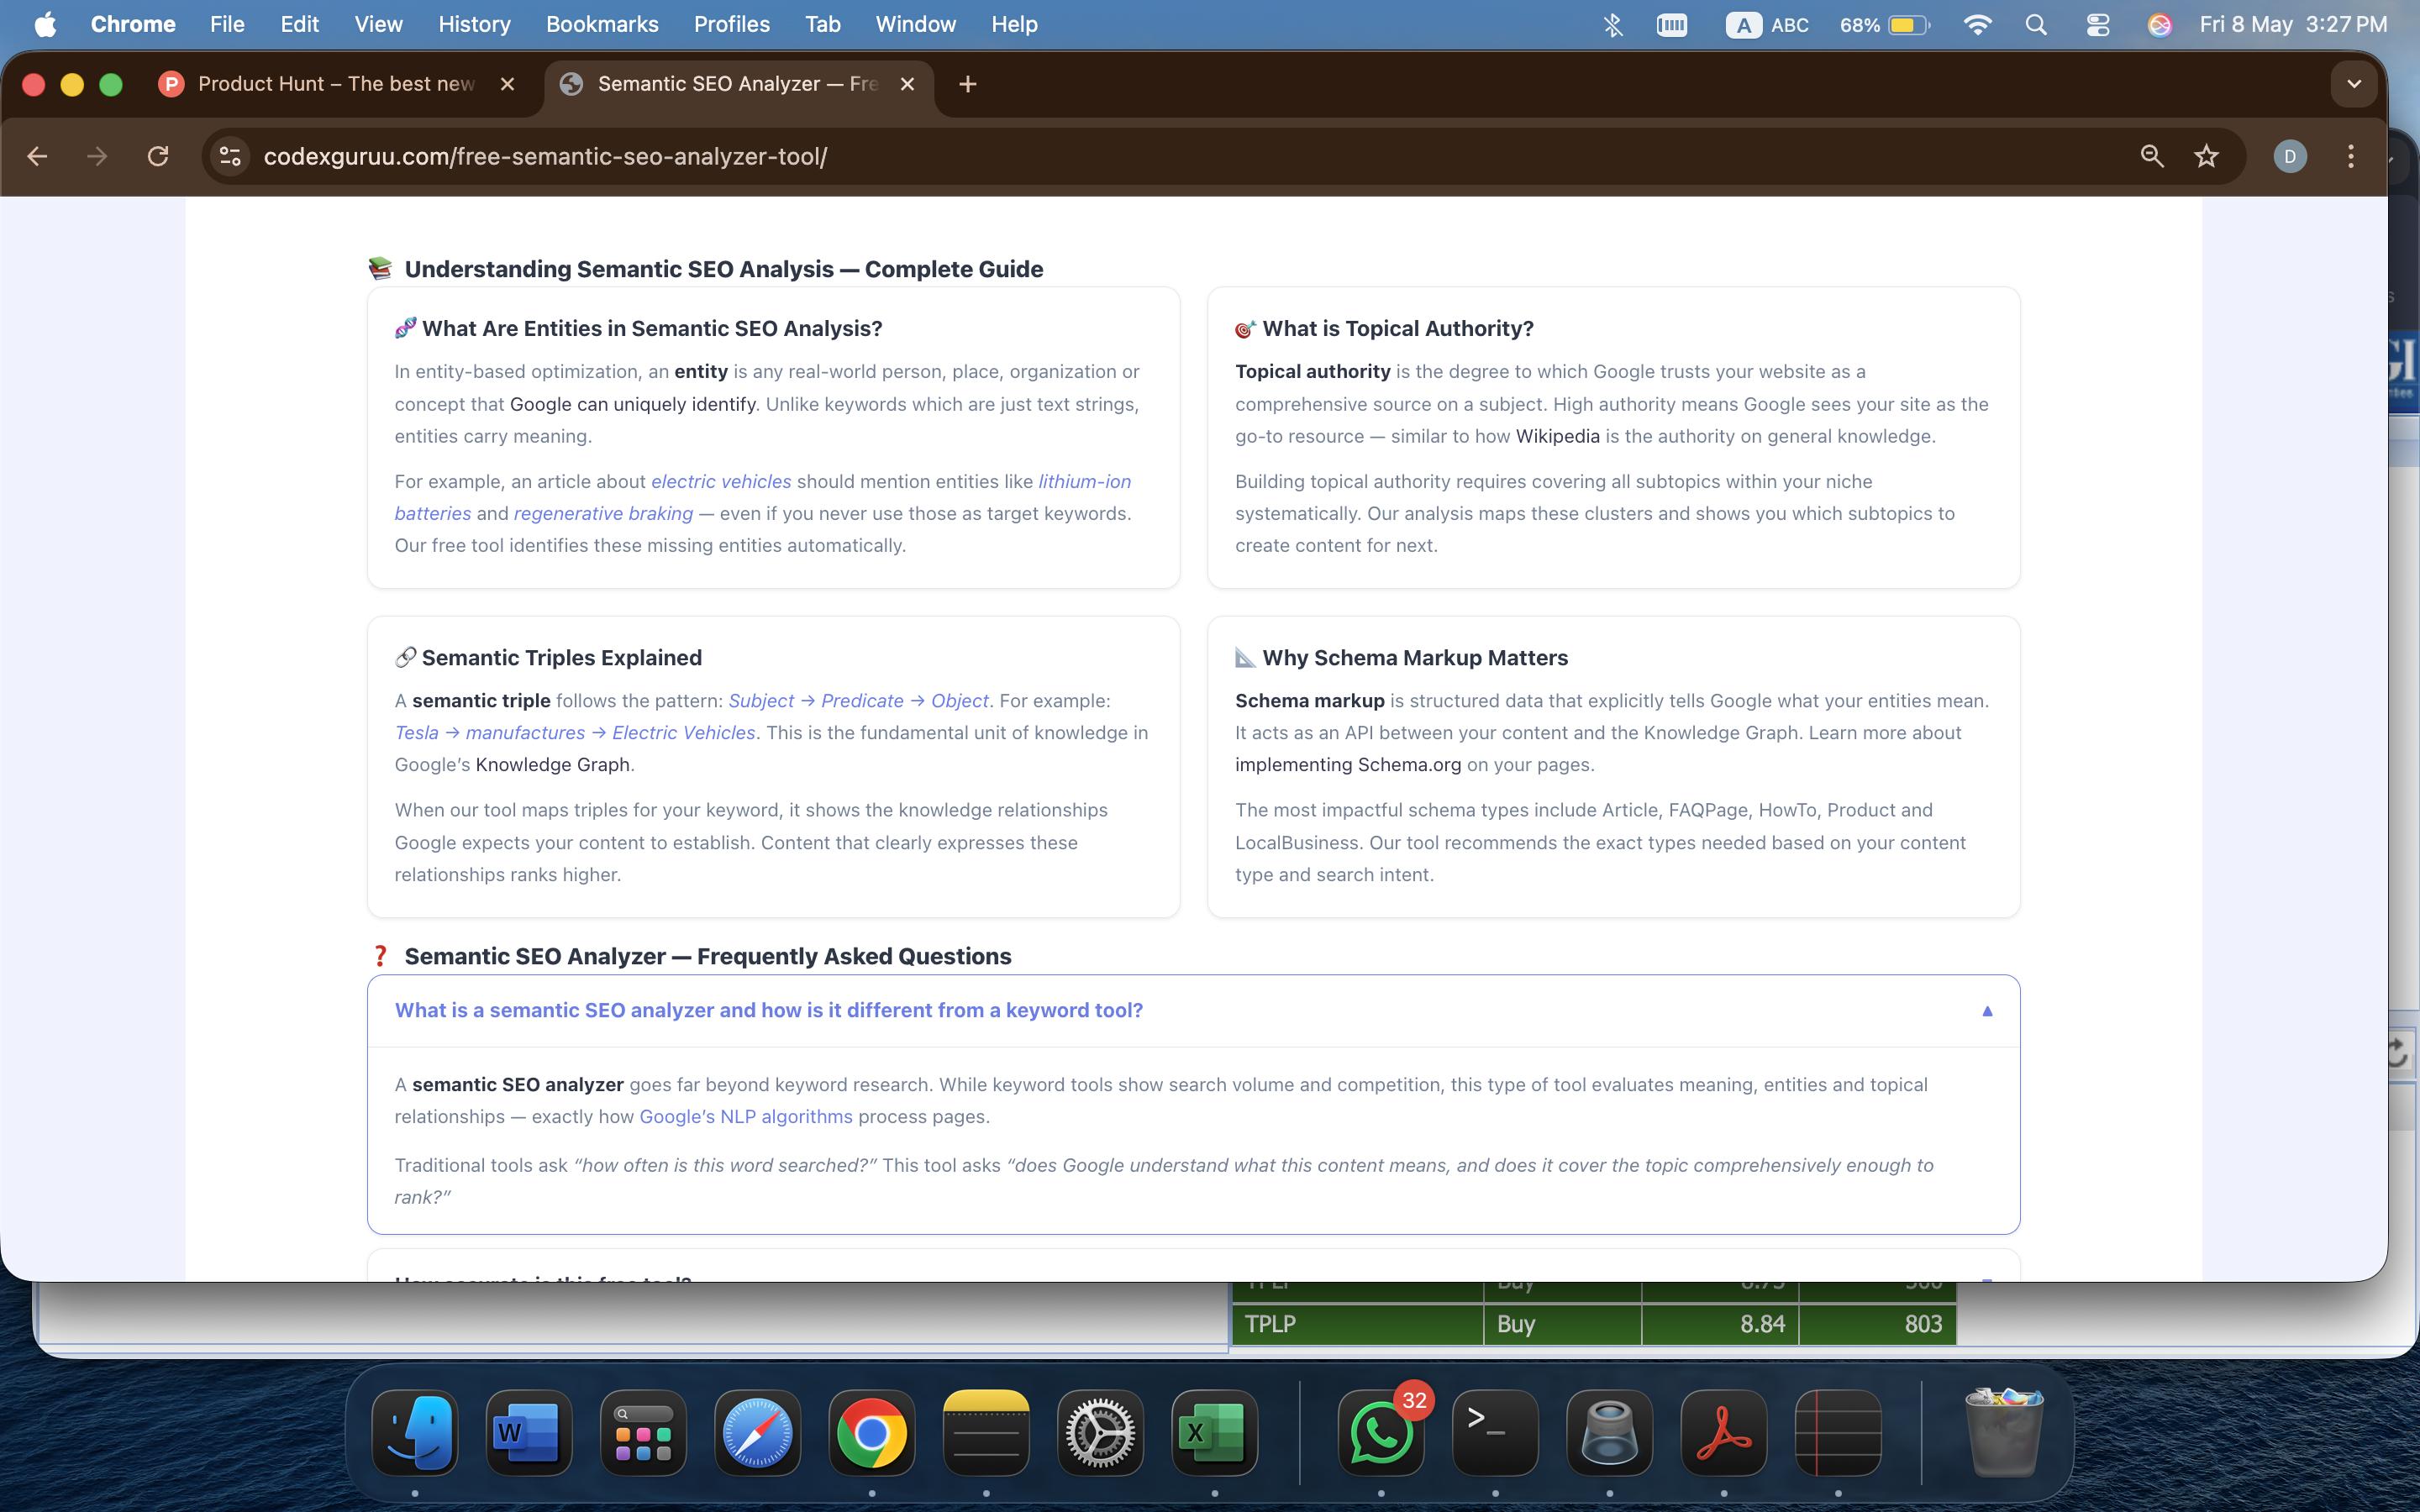This screenshot has height=1512, width=2420.
Task: Launch Microsoft Word from the Dock
Action: tap(529, 1433)
